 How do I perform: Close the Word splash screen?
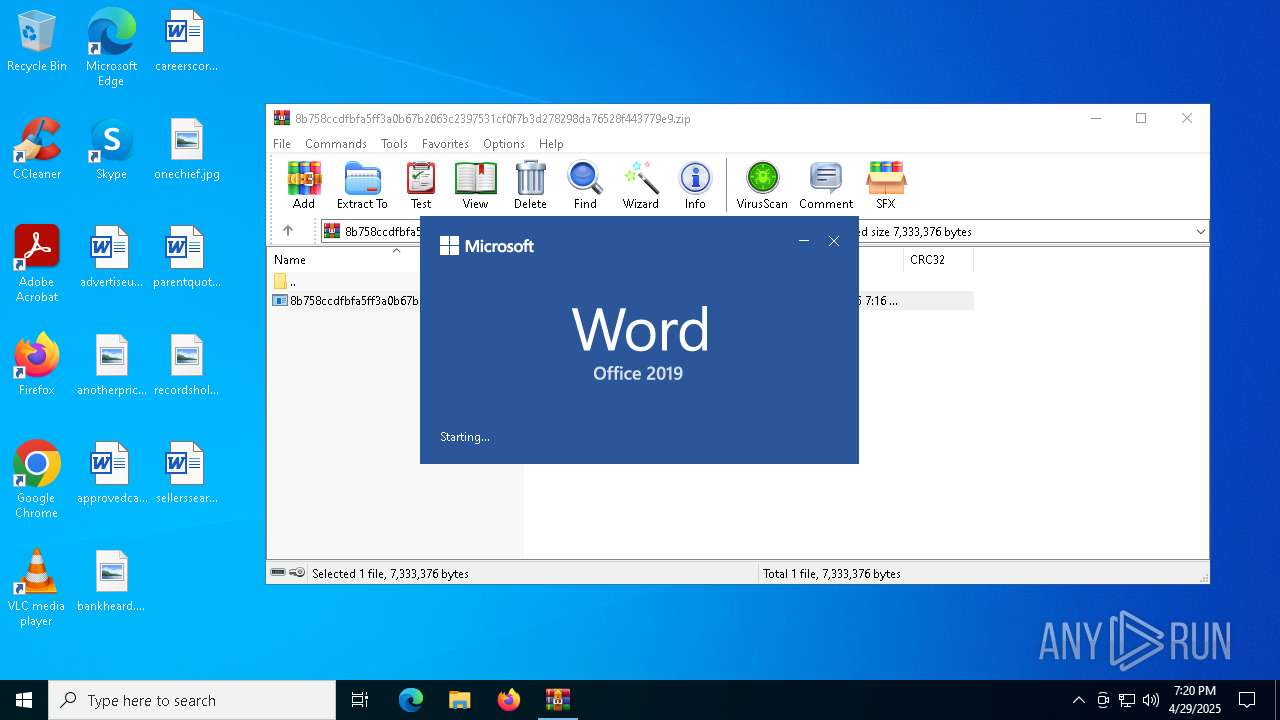click(834, 241)
